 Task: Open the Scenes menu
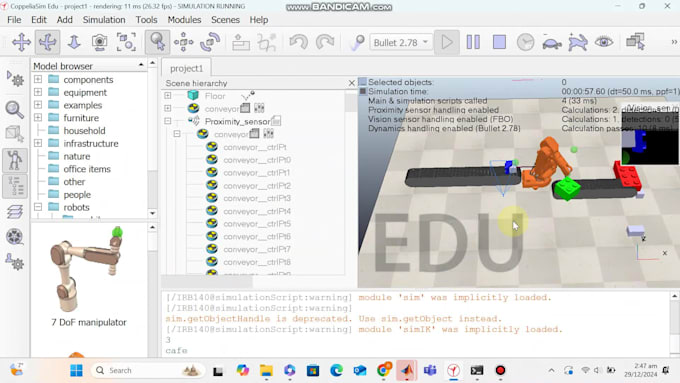click(226, 20)
